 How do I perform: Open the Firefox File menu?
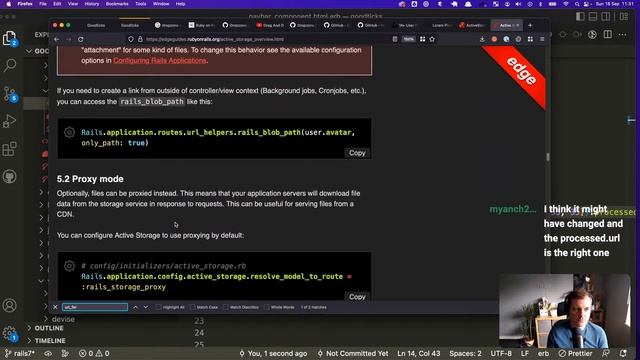click(42, 4)
